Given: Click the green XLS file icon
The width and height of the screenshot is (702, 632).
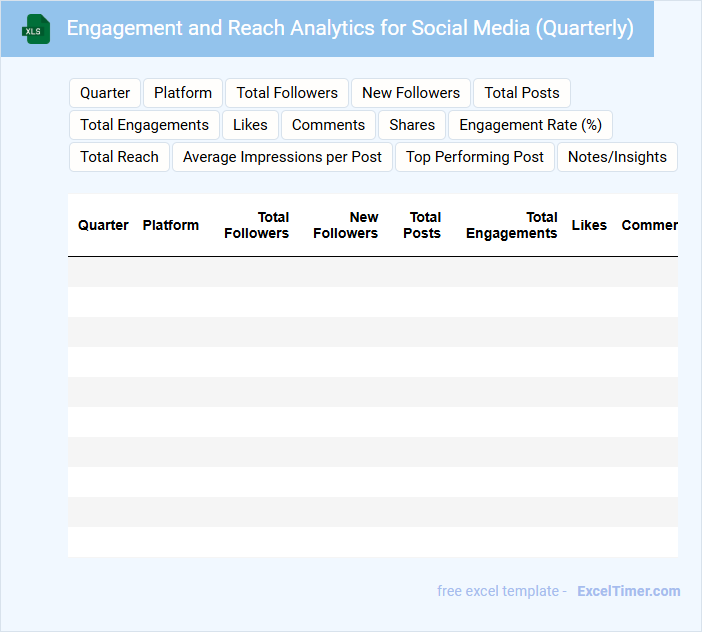Looking at the screenshot, I should click(x=37, y=29).
